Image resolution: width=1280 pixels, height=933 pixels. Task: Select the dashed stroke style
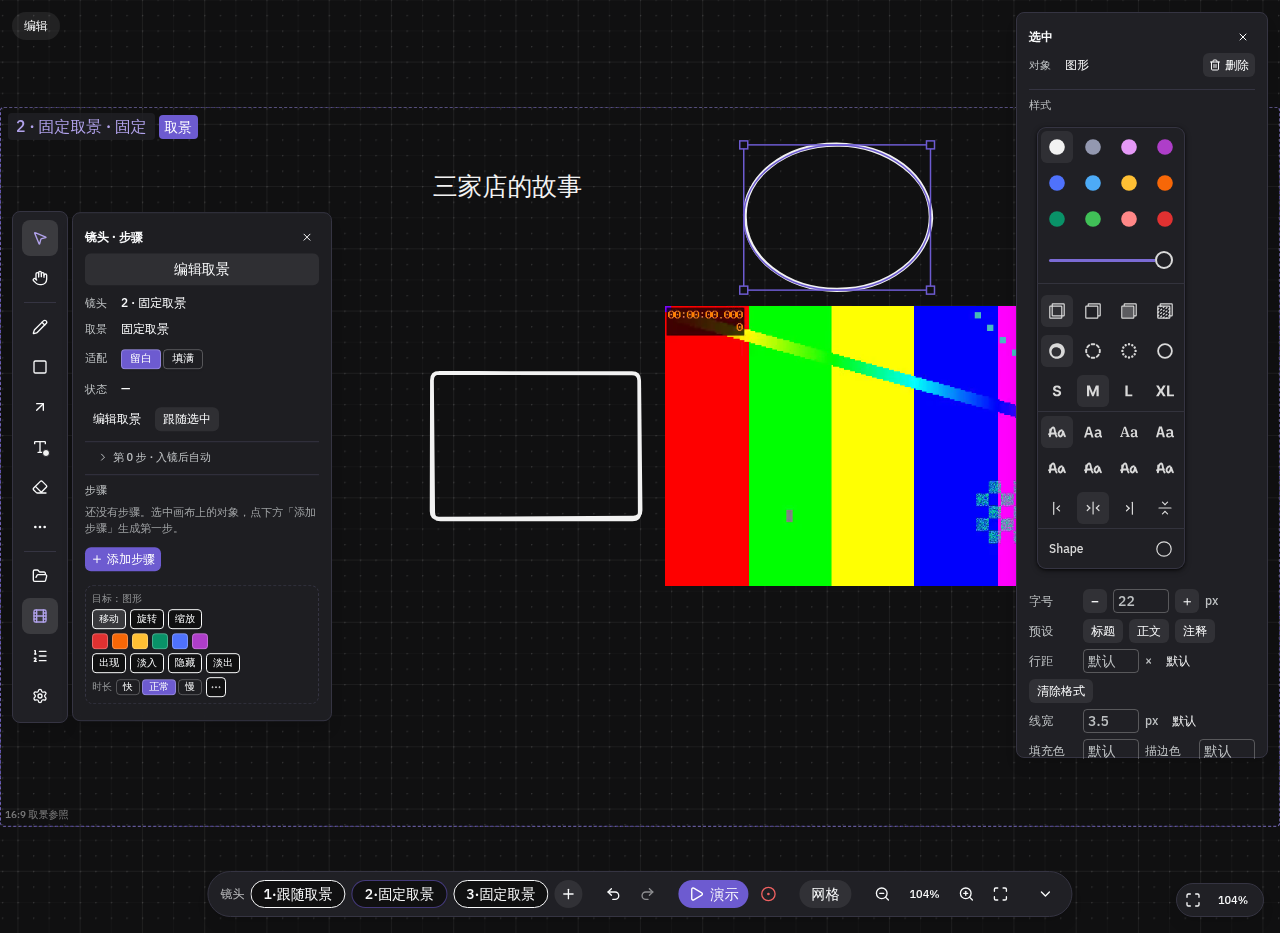1093,351
